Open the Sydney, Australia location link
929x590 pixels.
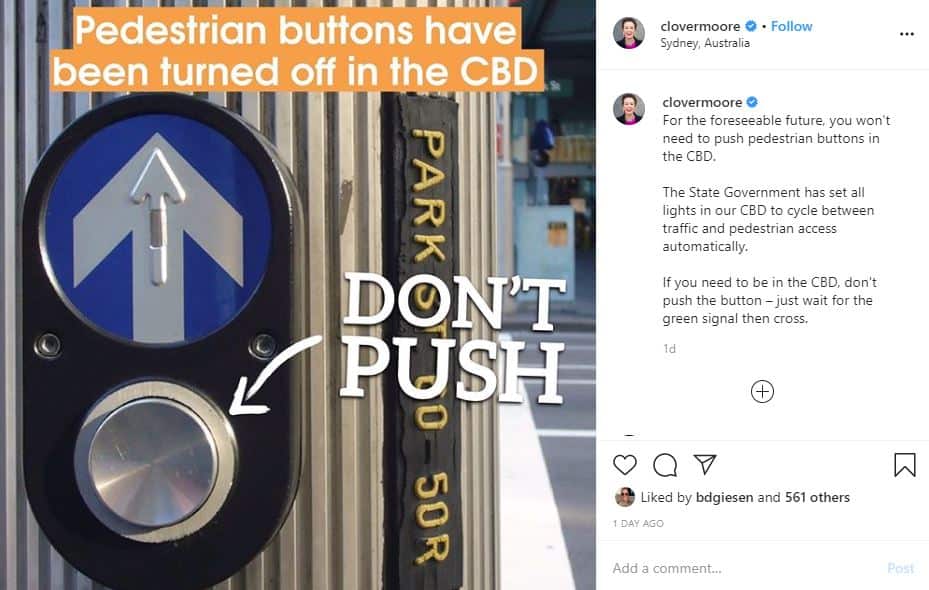(705, 43)
